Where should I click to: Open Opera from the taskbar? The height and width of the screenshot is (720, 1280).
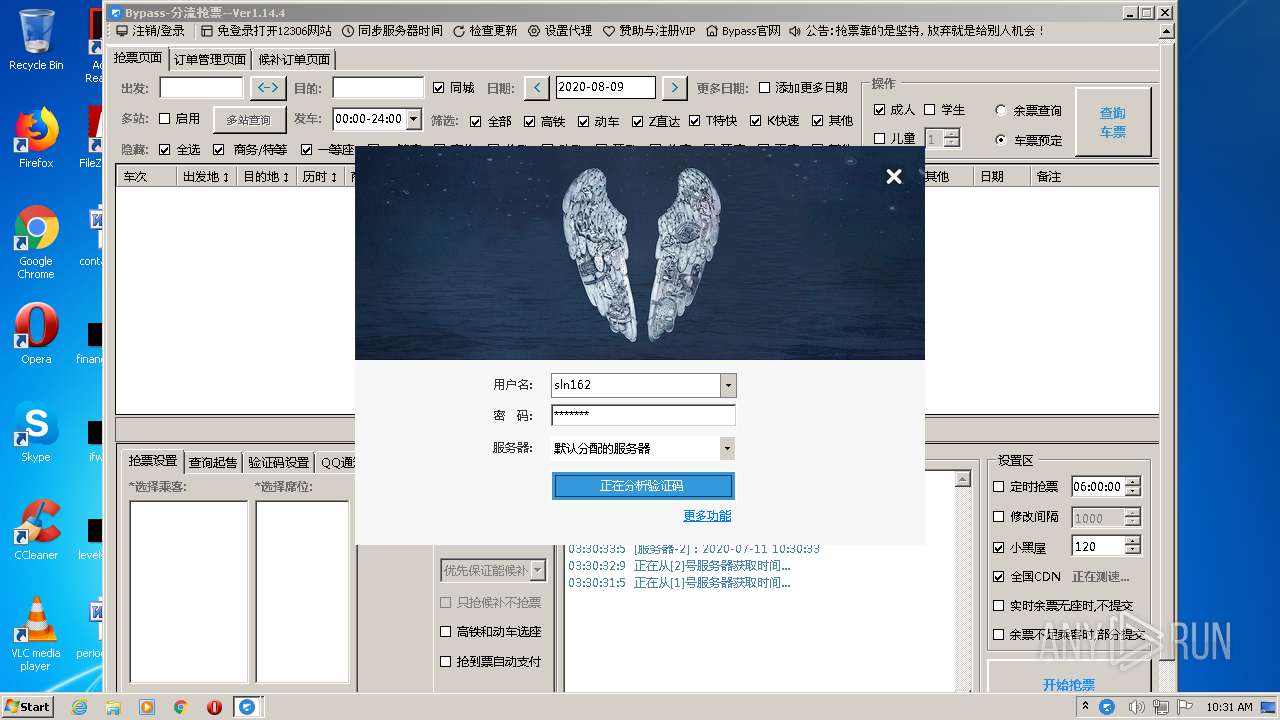coord(214,707)
